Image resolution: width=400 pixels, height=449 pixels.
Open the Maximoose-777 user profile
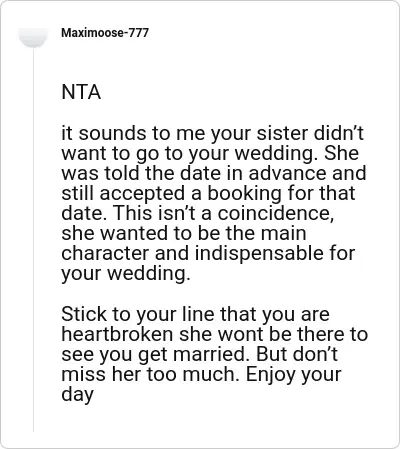tap(105, 33)
